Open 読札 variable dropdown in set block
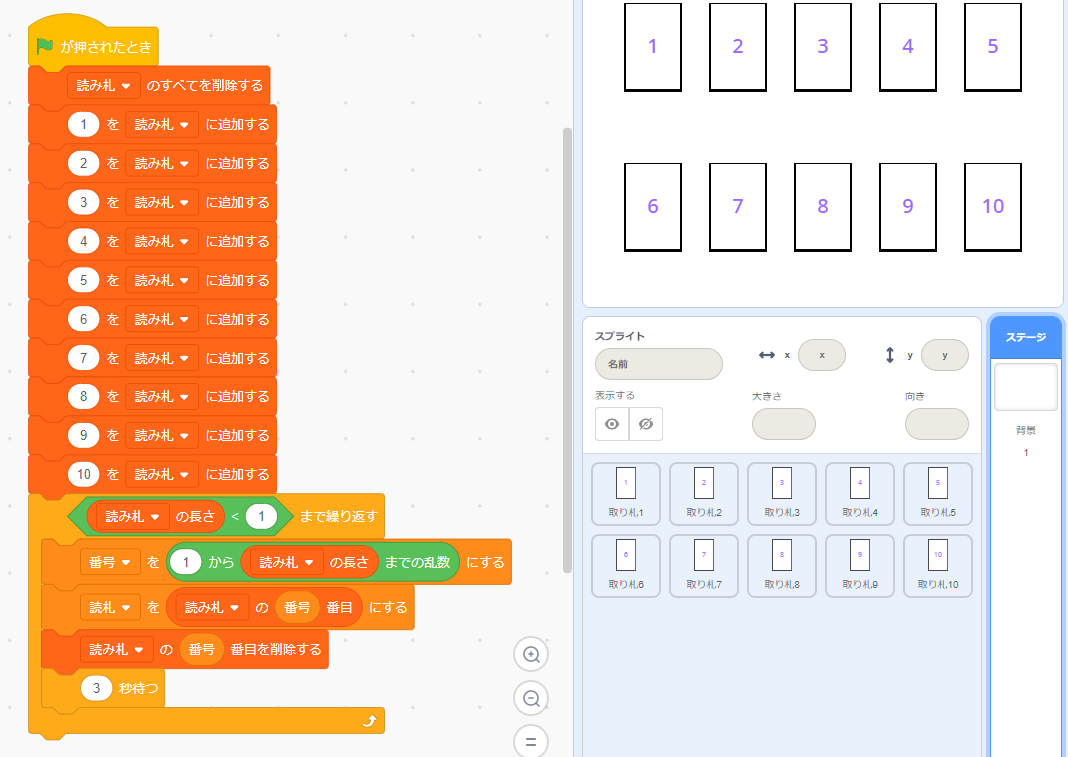This screenshot has width=1068, height=757. pos(110,607)
